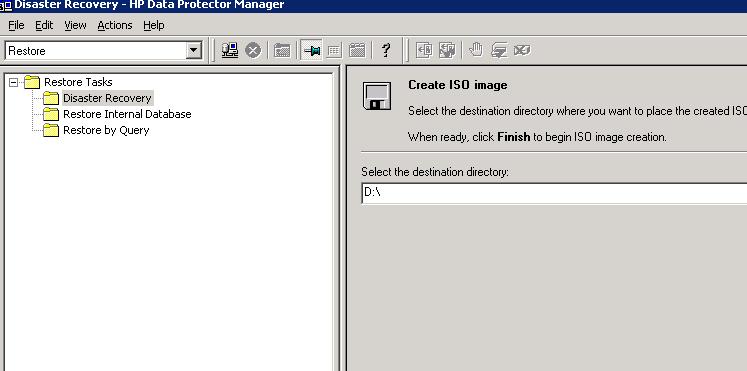Click the single page with arrow icon
This screenshot has height=371, width=747.
click(x=424, y=50)
